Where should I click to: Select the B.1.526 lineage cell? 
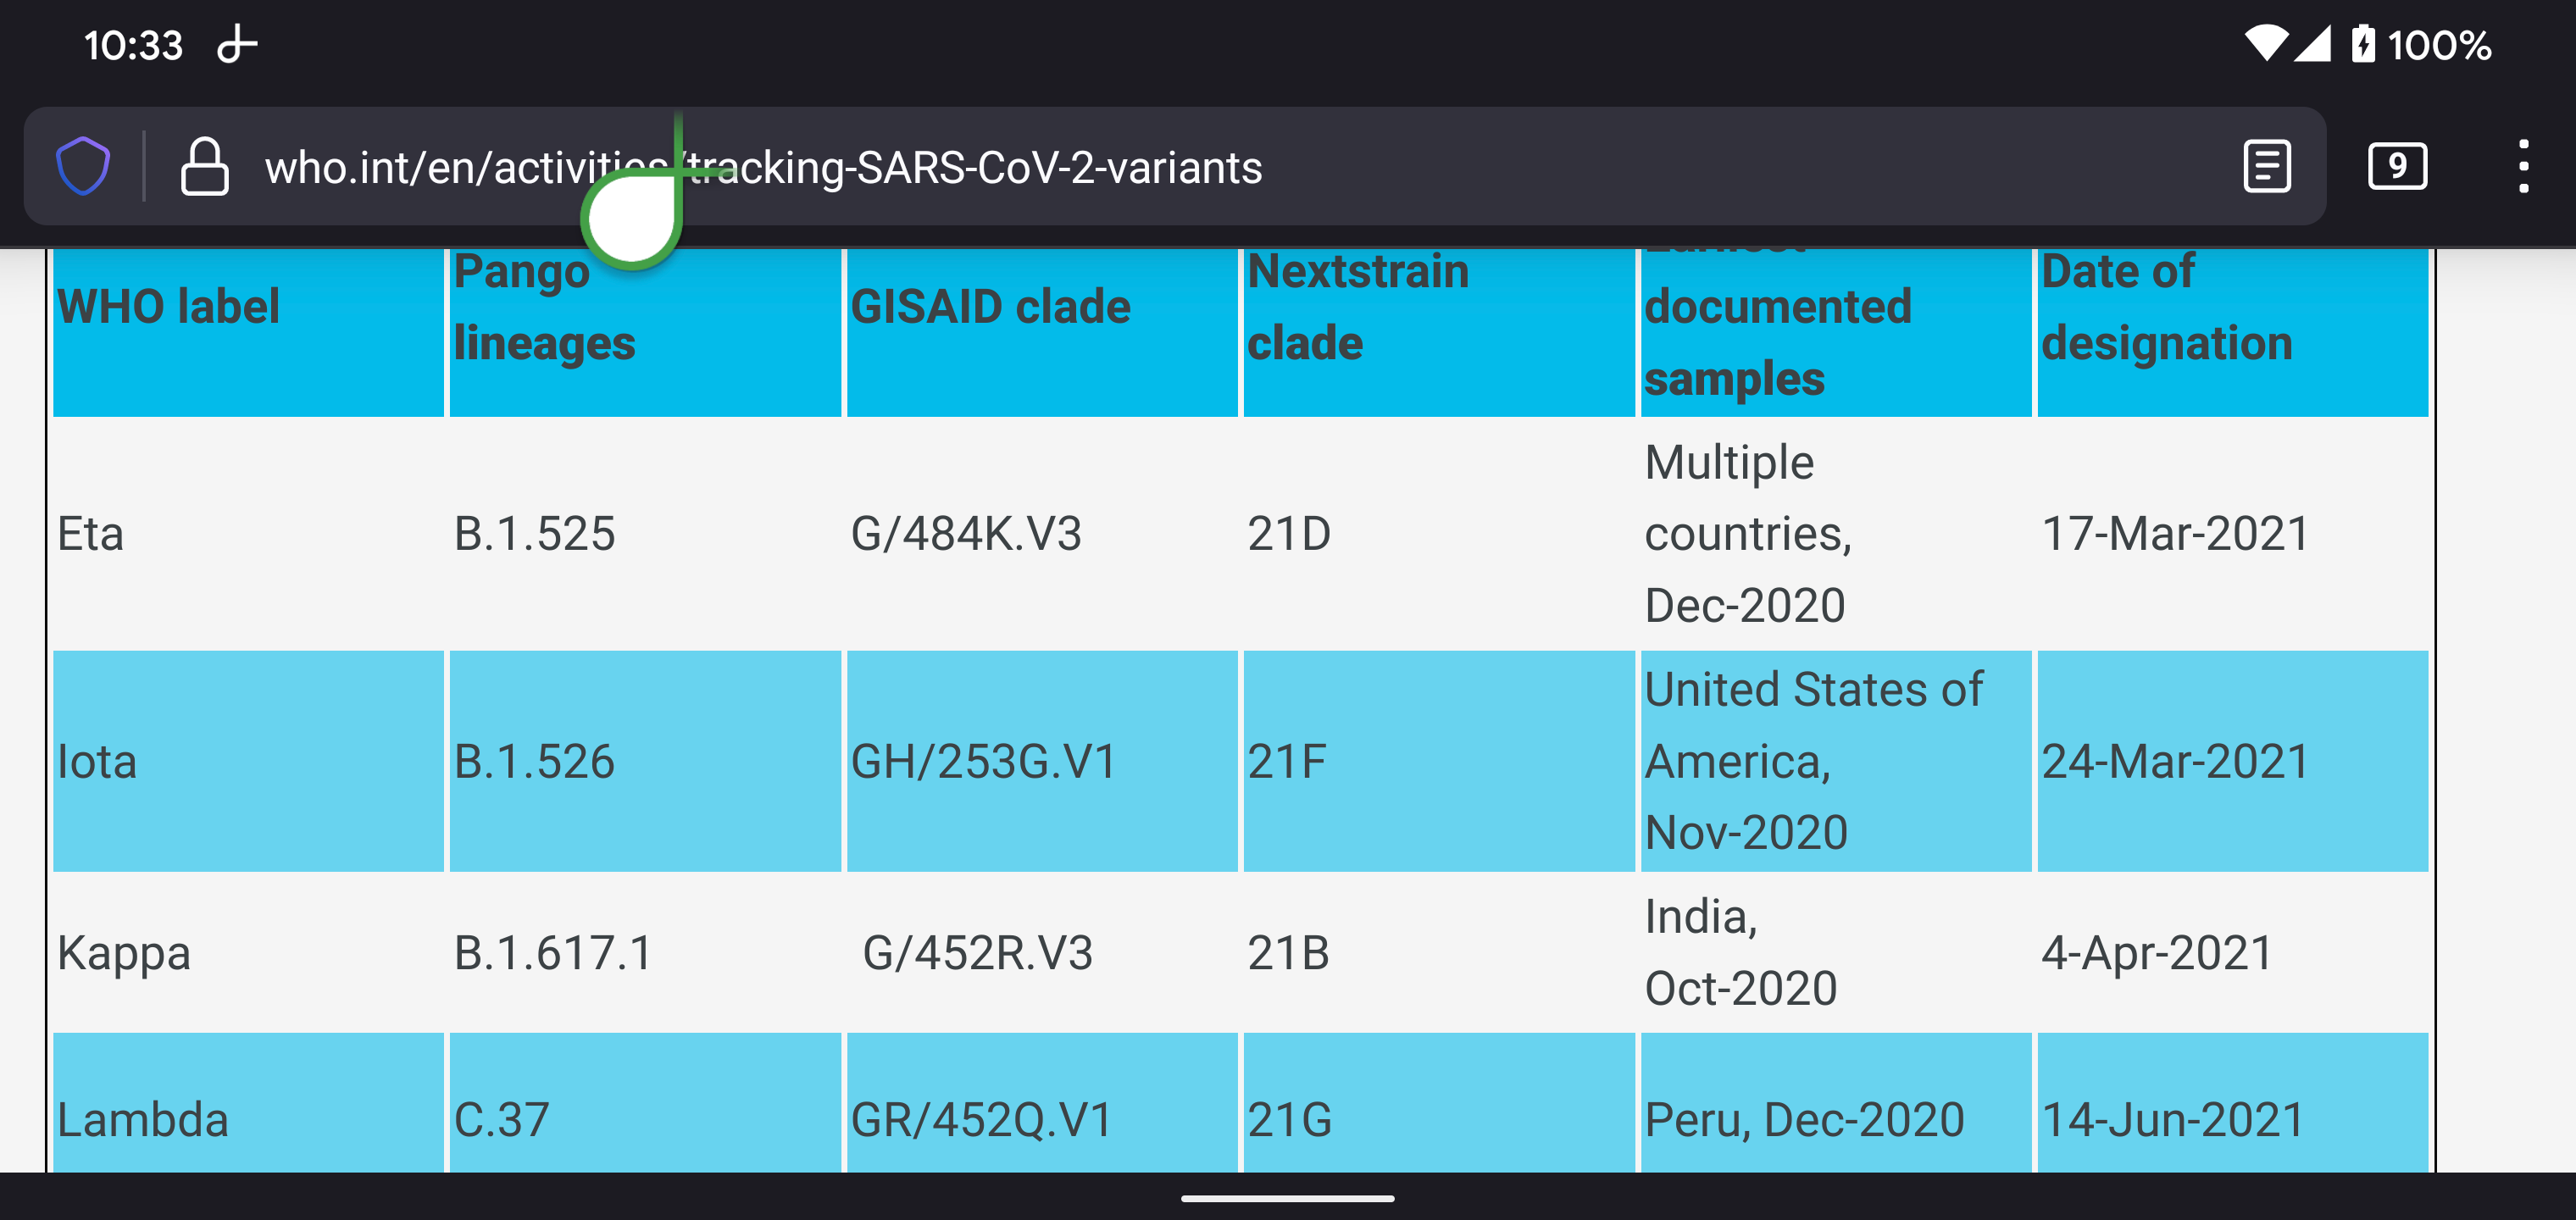(x=534, y=762)
